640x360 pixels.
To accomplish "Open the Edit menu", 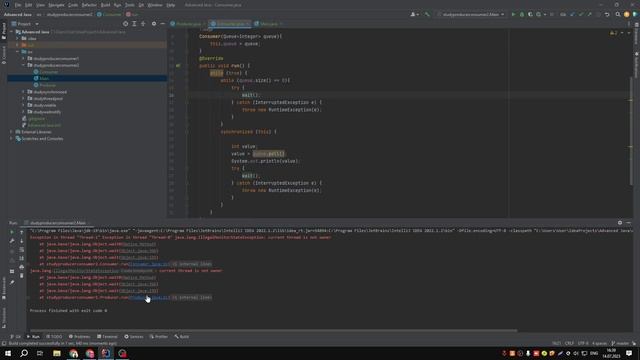I will [28, 5].
